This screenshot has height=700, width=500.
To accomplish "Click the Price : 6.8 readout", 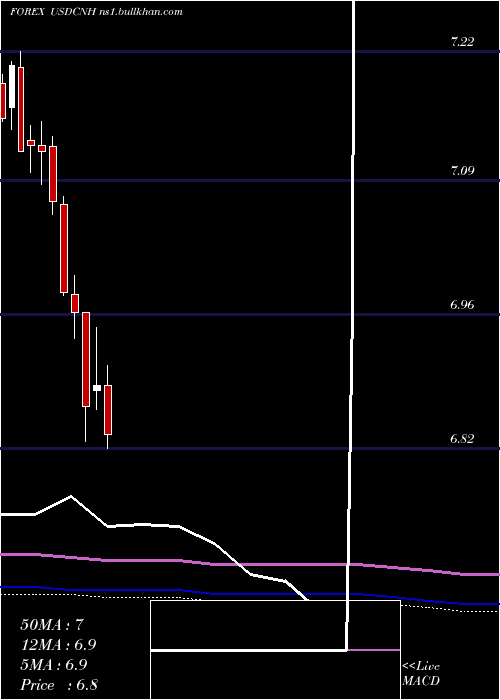I will point(59,685).
